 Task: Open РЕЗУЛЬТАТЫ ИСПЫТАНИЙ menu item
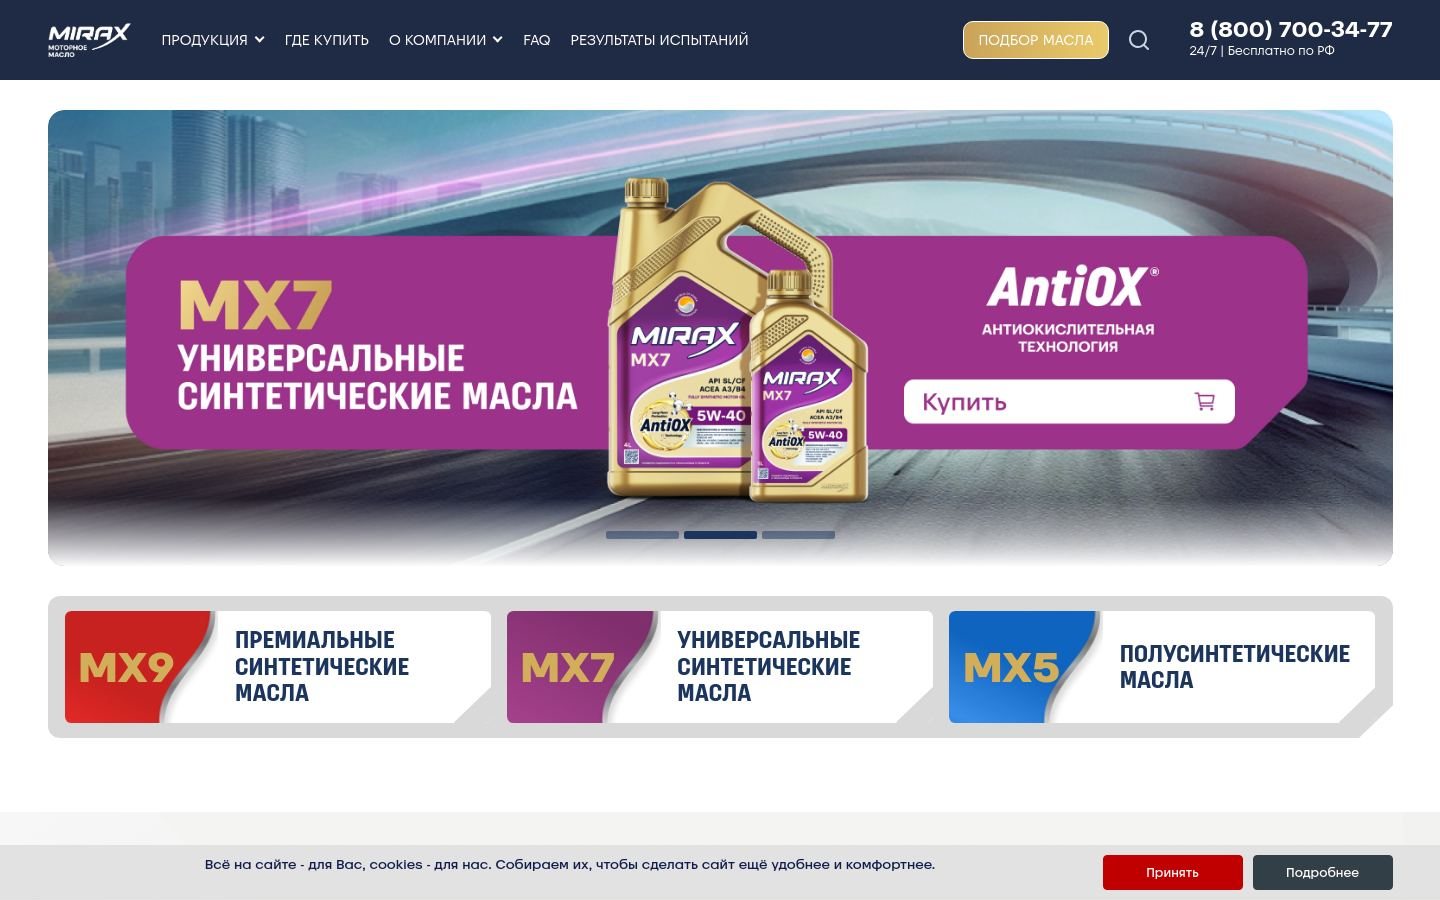coord(659,40)
